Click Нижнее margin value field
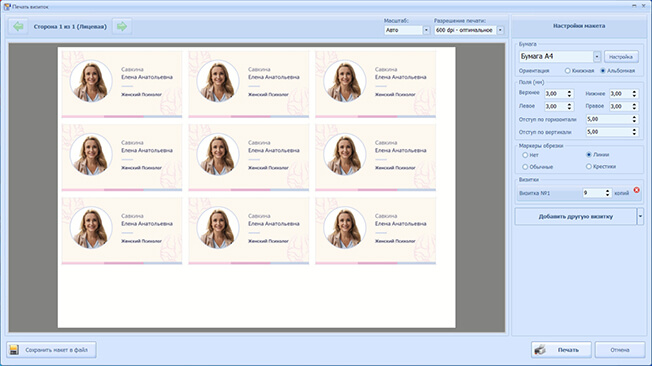652x366 pixels. pyautogui.click(x=620, y=94)
